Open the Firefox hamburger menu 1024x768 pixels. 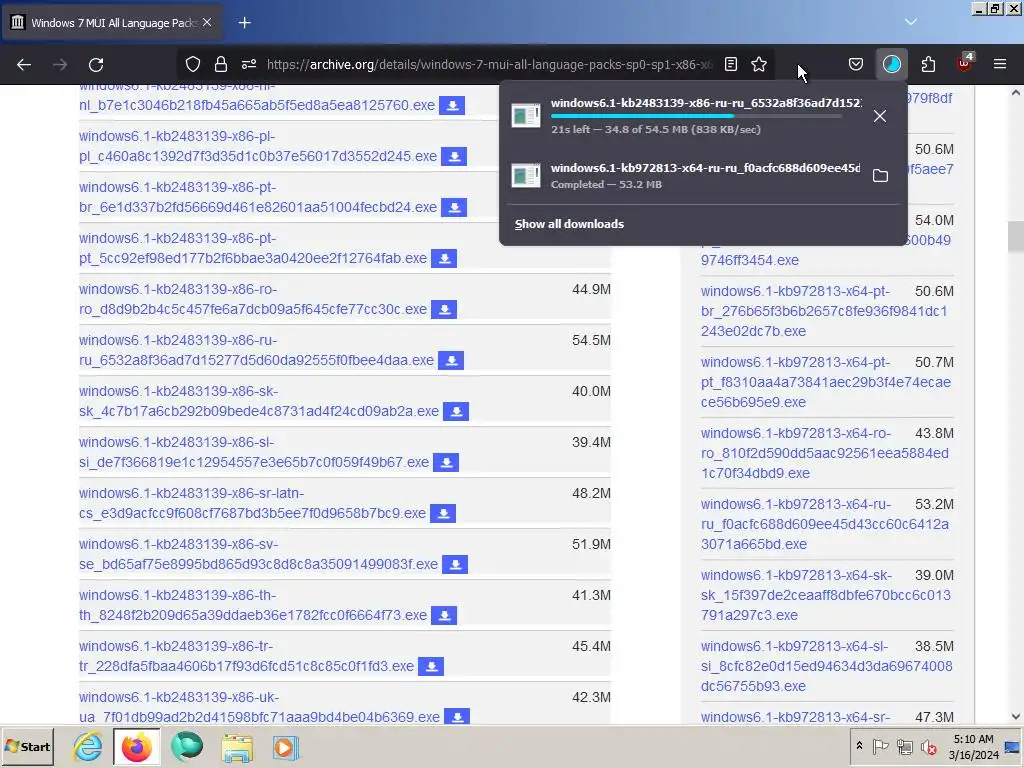point(1000,64)
